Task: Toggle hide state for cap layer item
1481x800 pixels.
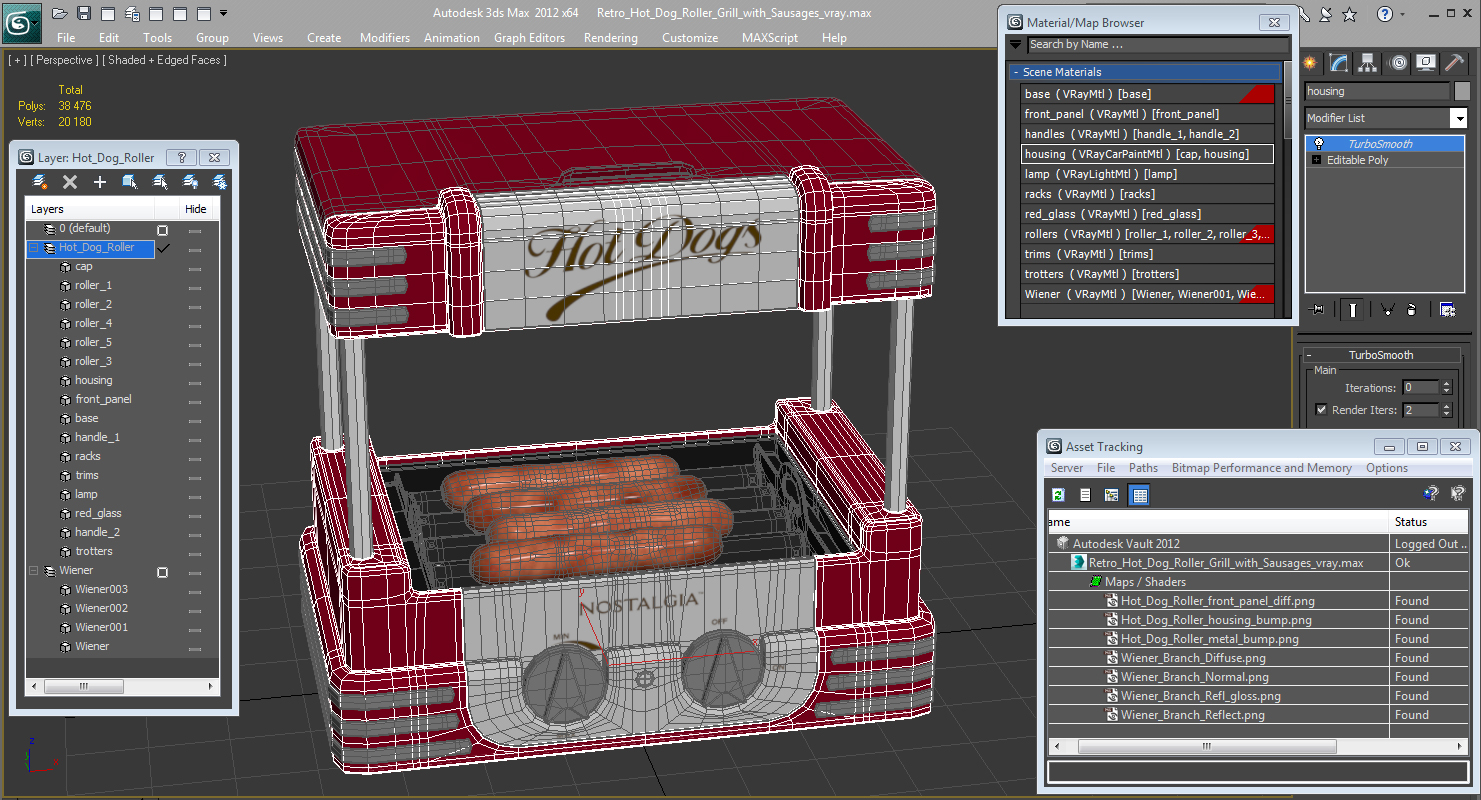Action: [x=195, y=267]
